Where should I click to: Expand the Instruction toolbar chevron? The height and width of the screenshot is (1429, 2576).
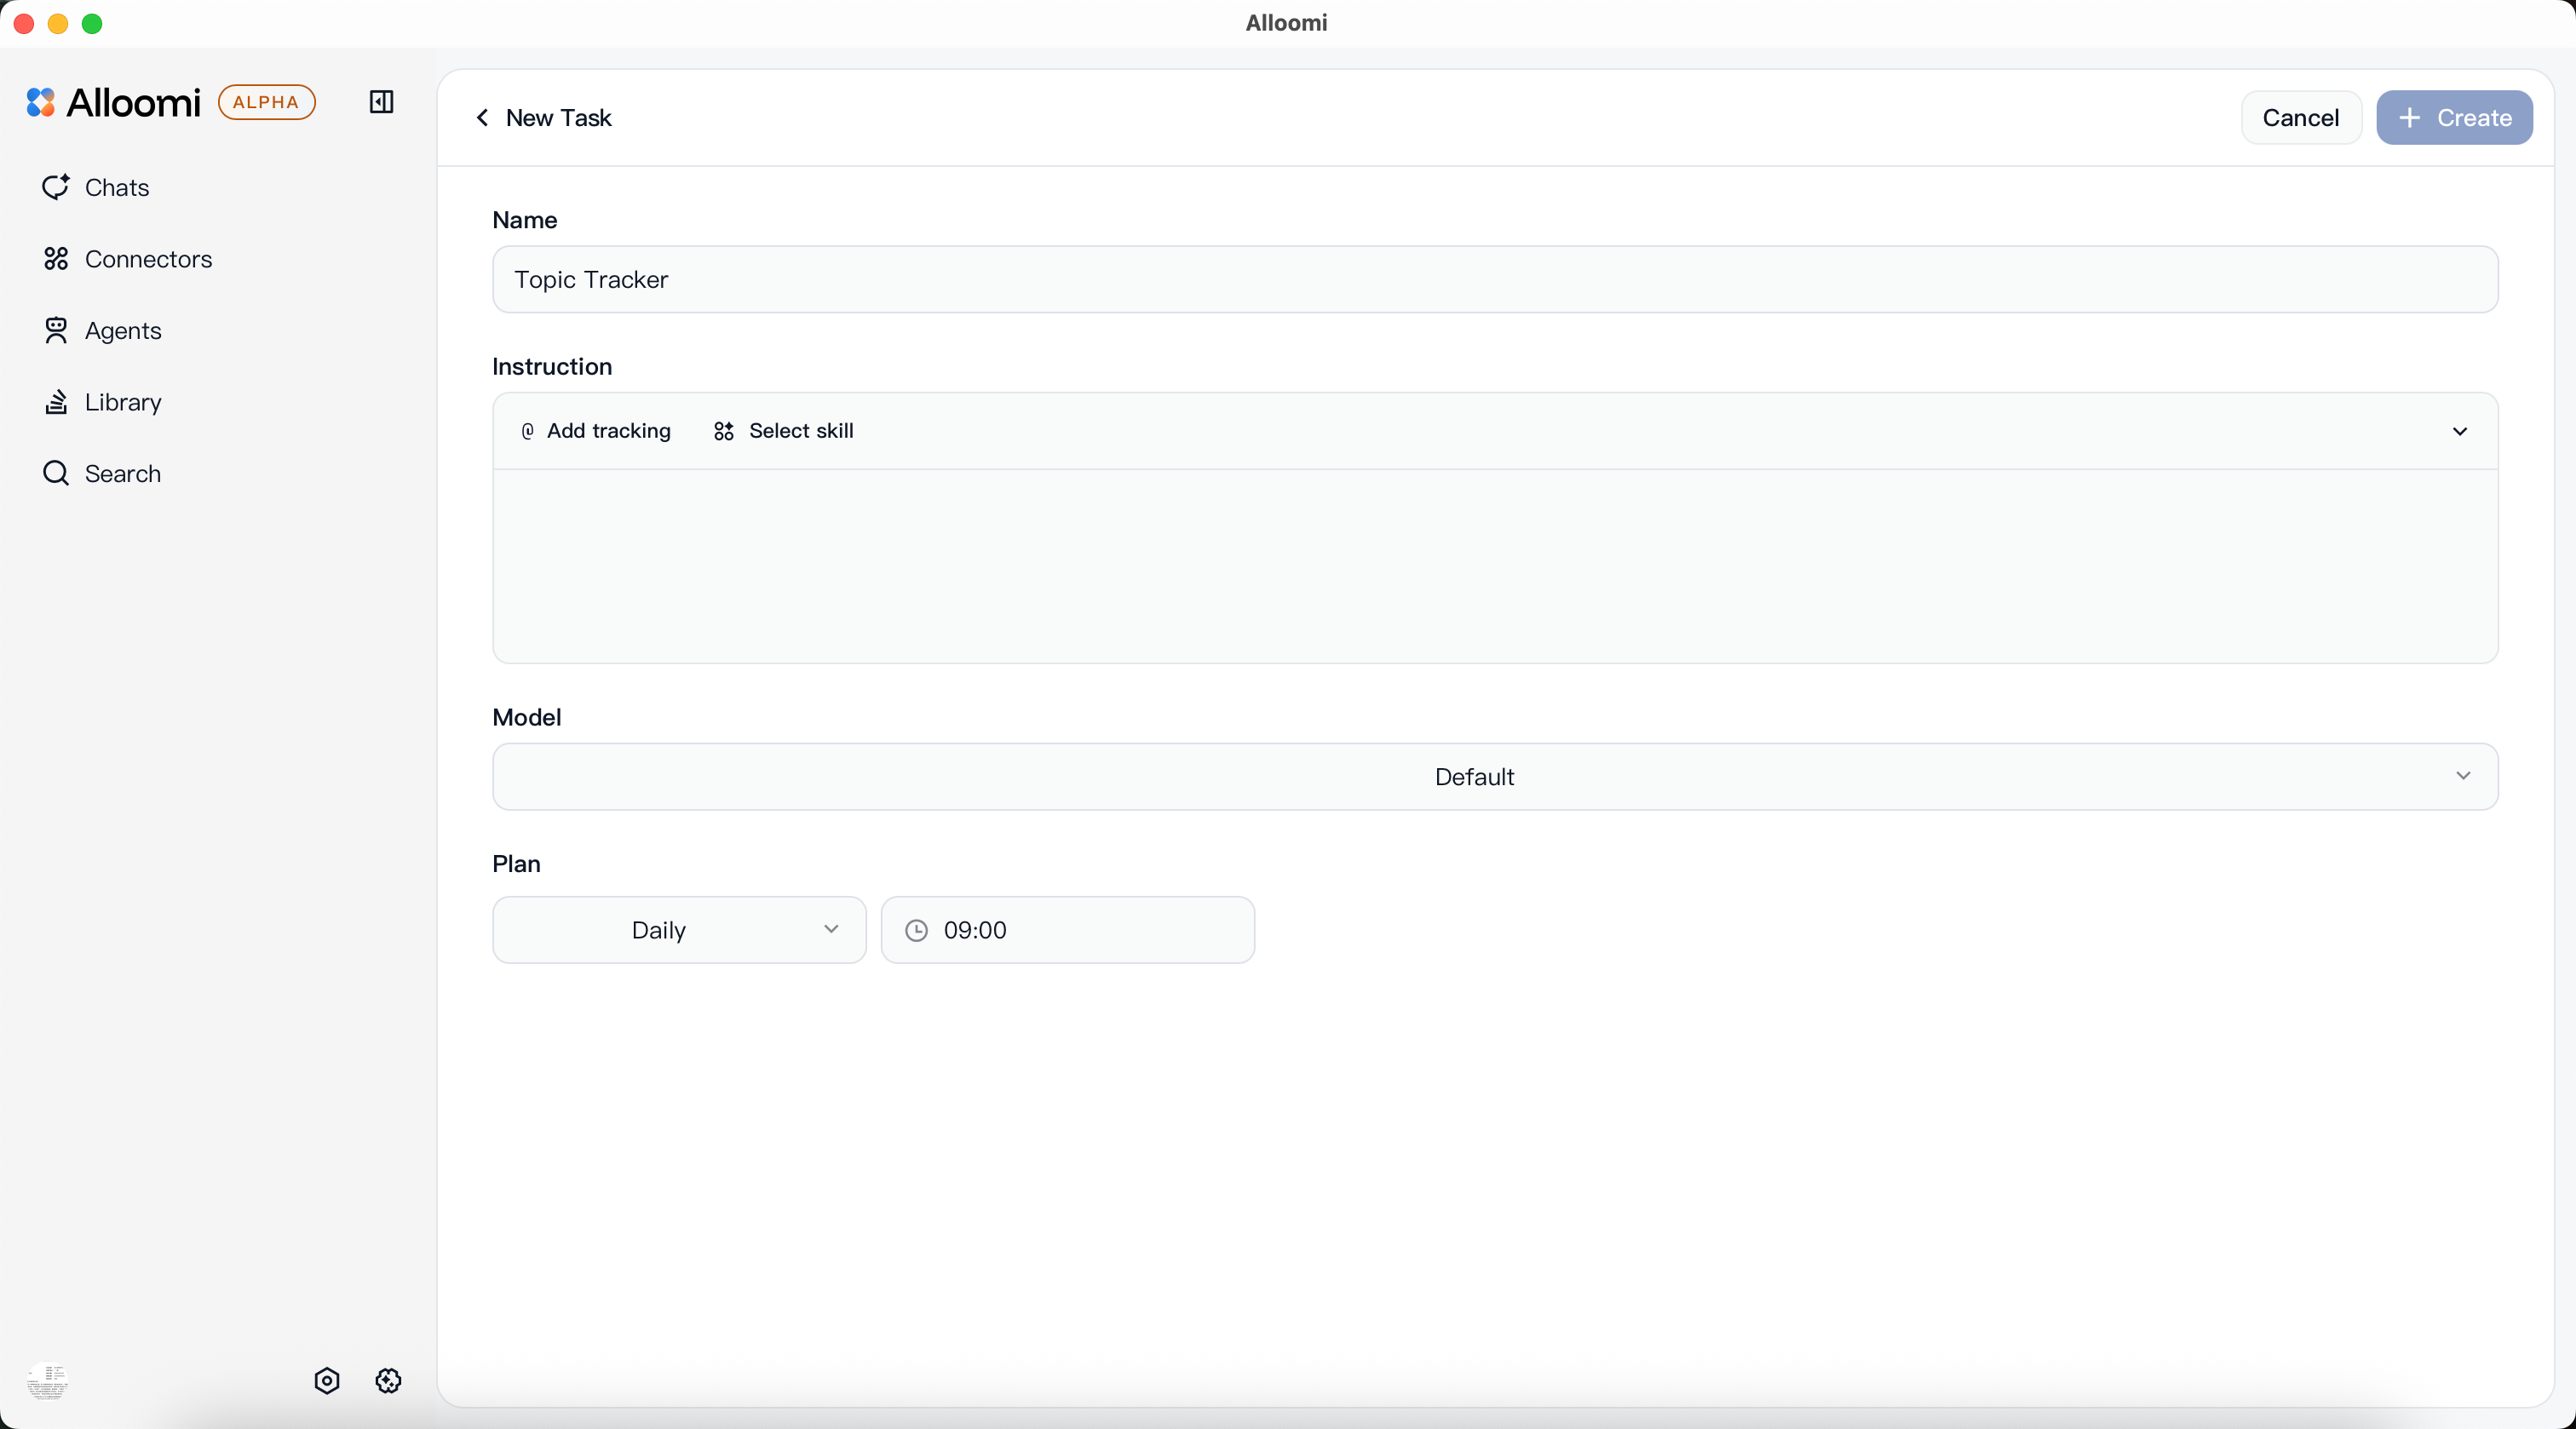point(2460,431)
